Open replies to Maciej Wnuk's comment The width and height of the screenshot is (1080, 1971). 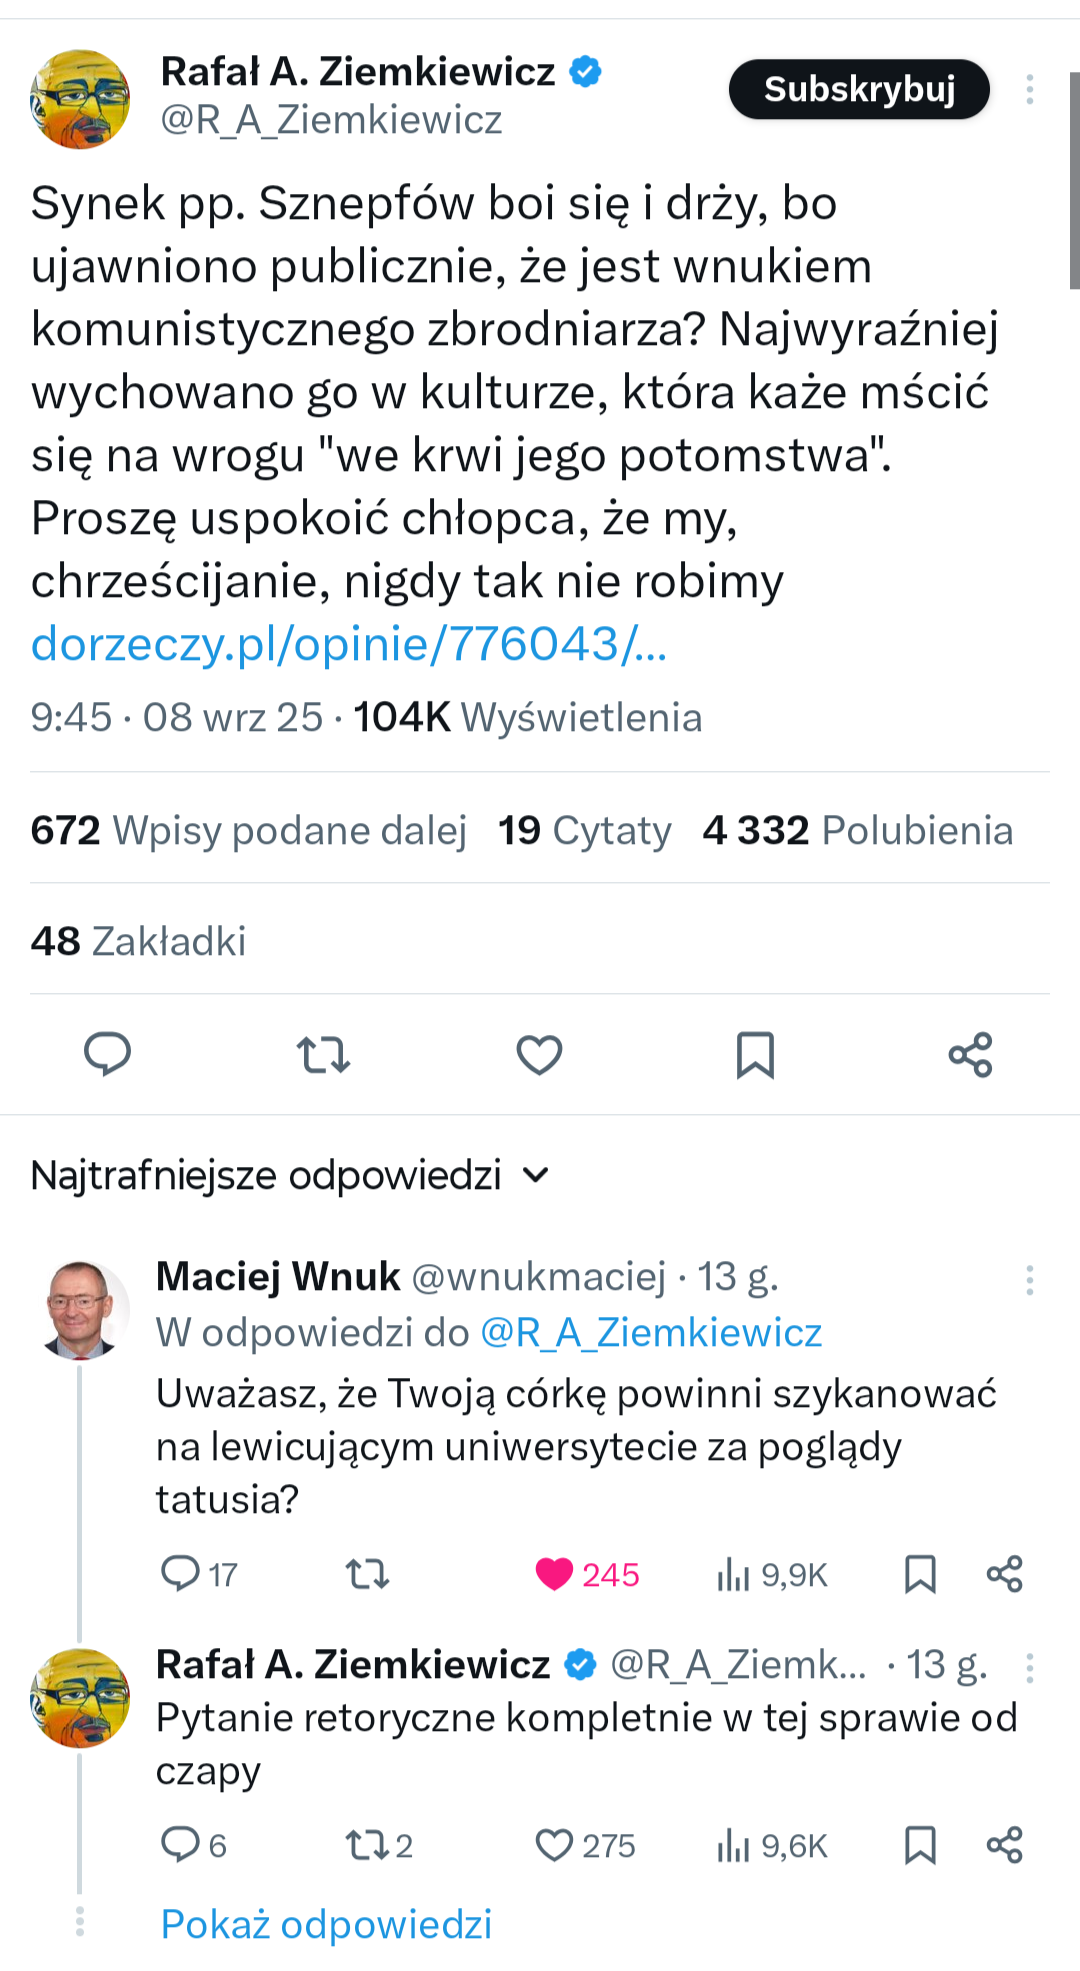tap(181, 1574)
